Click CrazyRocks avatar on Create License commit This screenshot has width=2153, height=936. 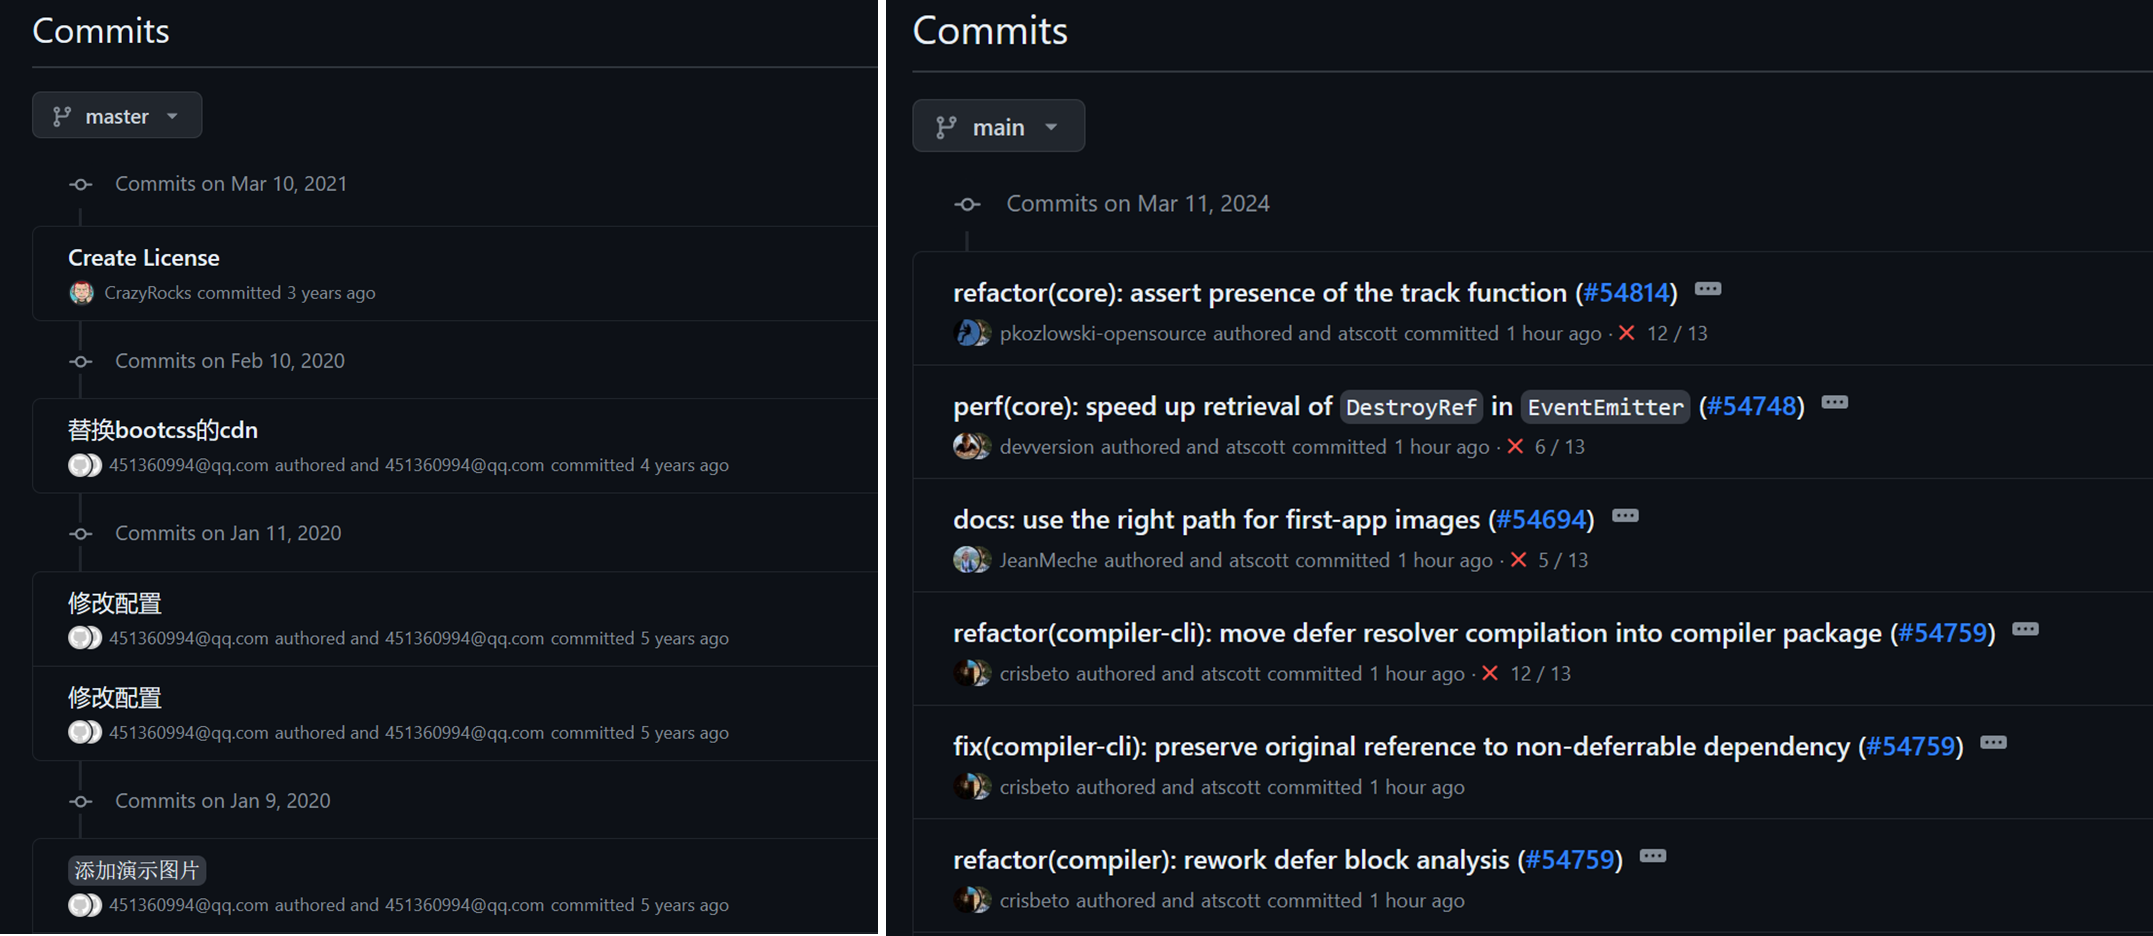click(x=81, y=292)
